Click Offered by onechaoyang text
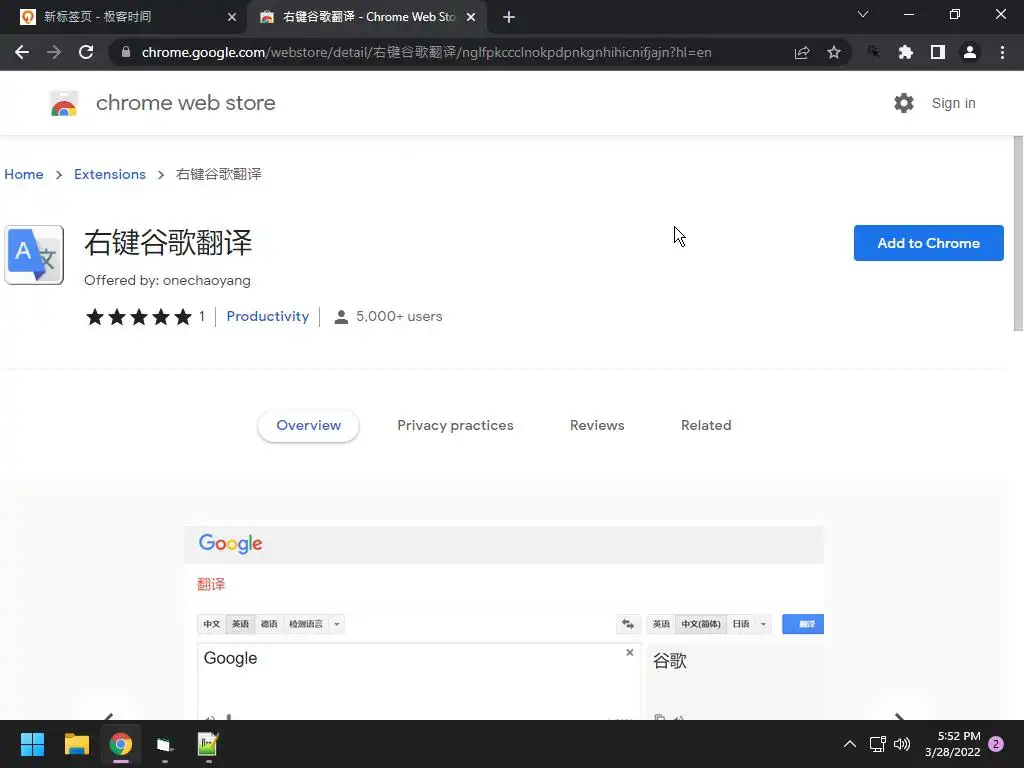1024x768 pixels. (x=167, y=280)
